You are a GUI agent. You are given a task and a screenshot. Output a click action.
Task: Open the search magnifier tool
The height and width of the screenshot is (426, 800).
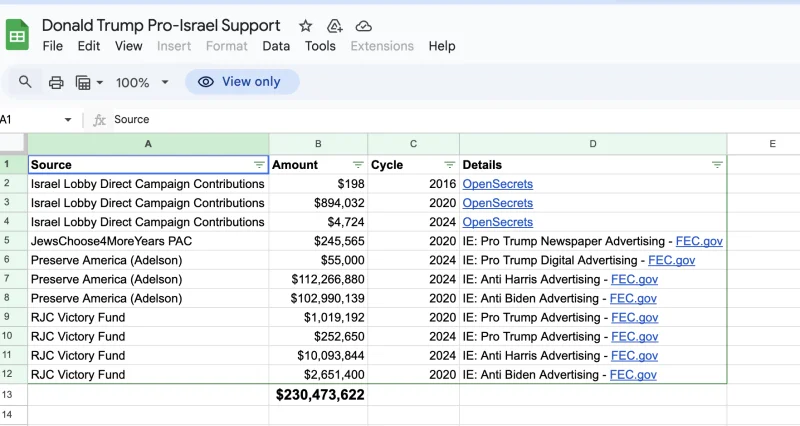pyautogui.click(x=25, y=82)
